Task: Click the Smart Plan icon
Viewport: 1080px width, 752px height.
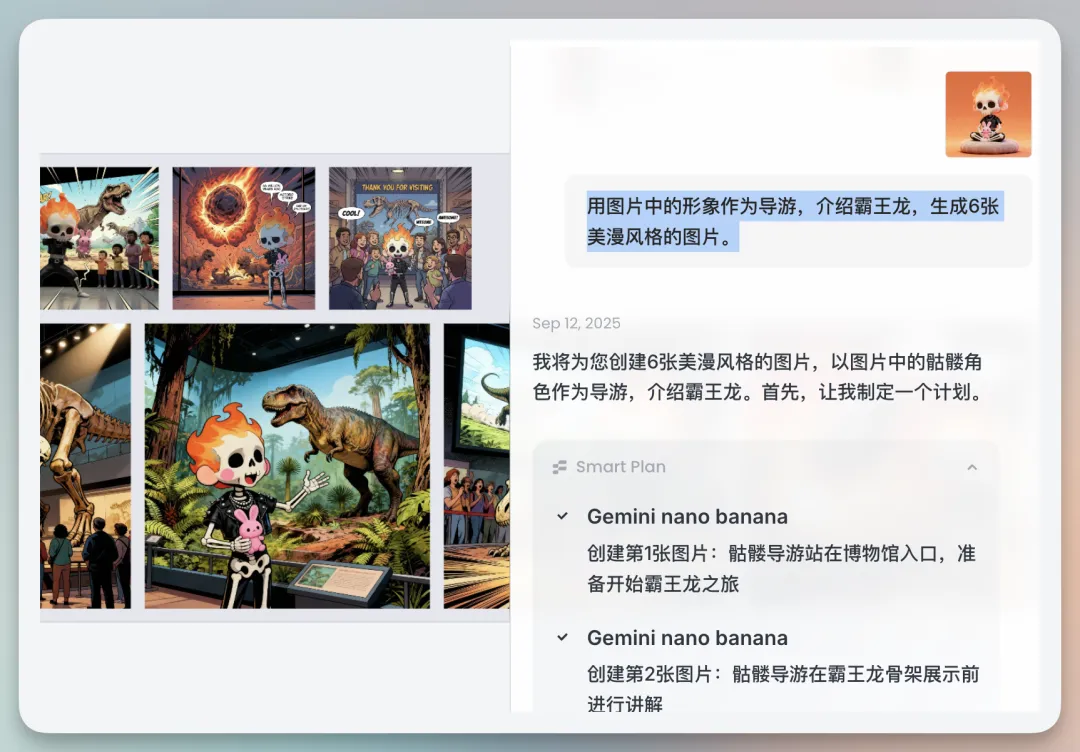Action: [560, 467]
